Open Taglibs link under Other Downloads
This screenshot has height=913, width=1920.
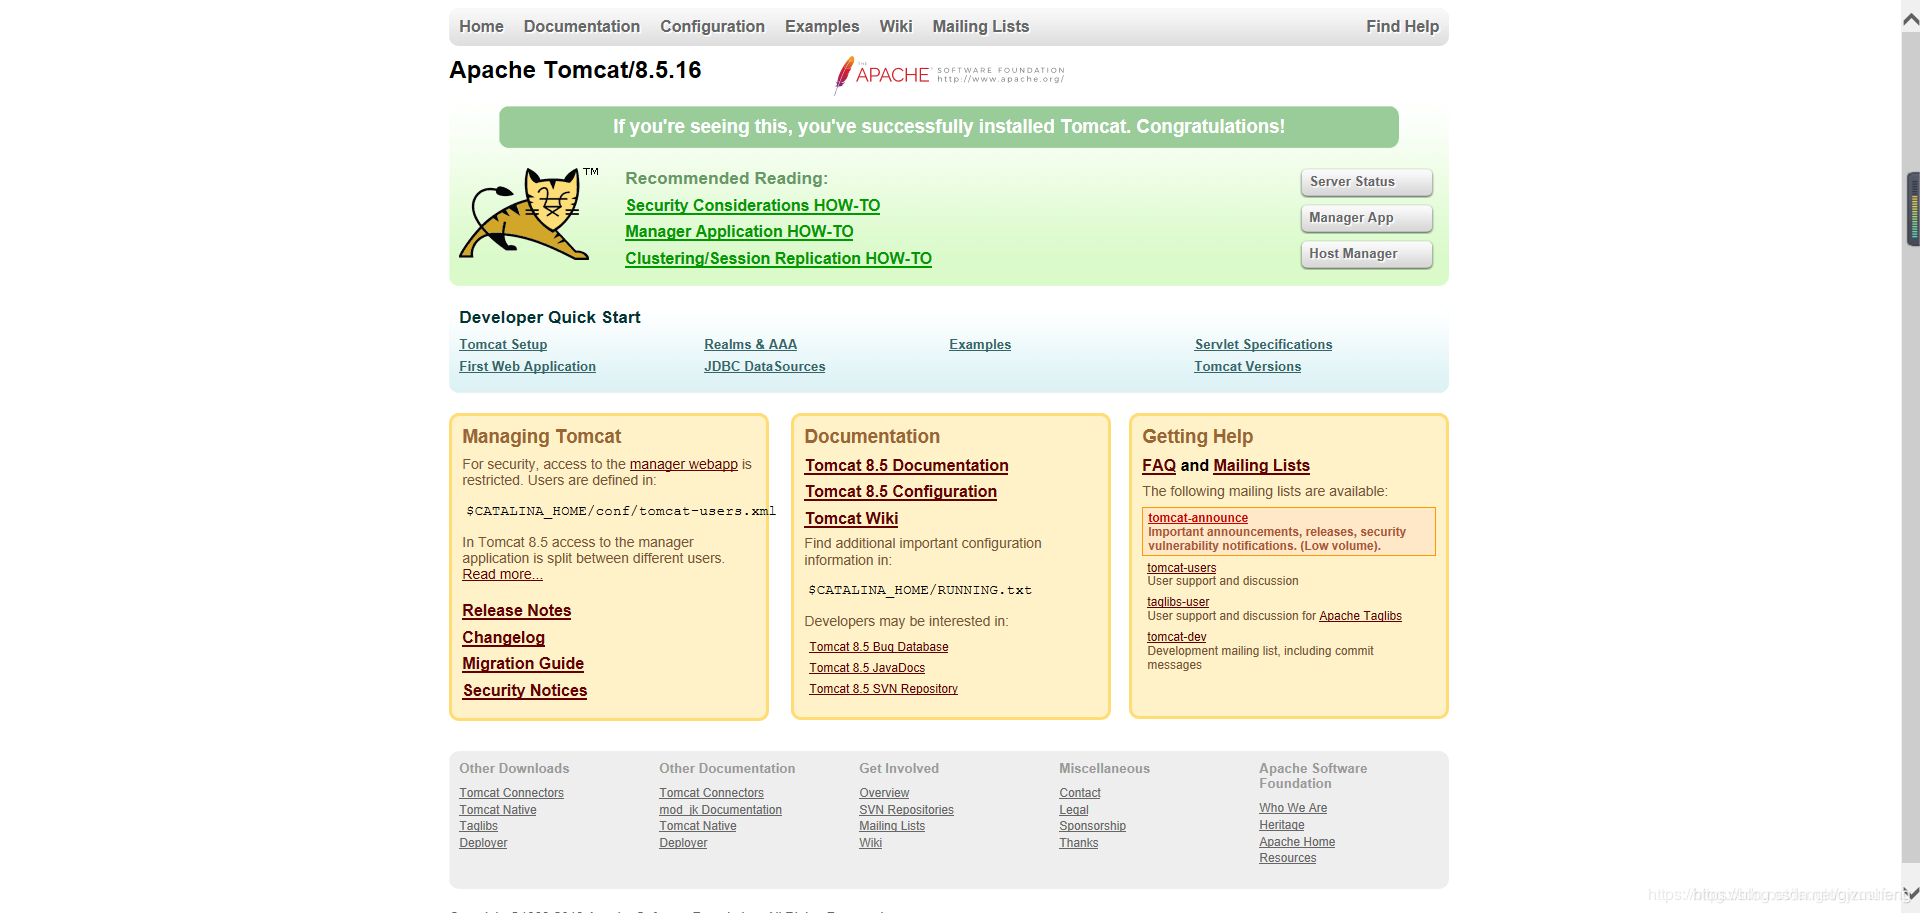pos(478,826)
